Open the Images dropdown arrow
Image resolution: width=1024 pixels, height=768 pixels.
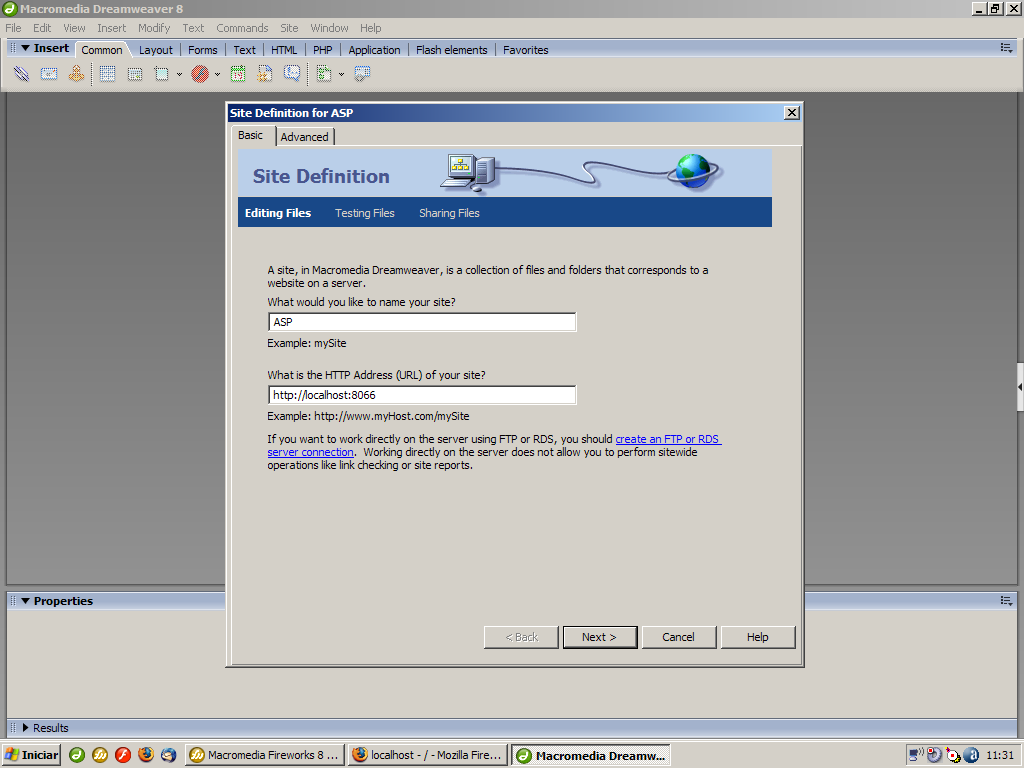[x=180, y=74]
